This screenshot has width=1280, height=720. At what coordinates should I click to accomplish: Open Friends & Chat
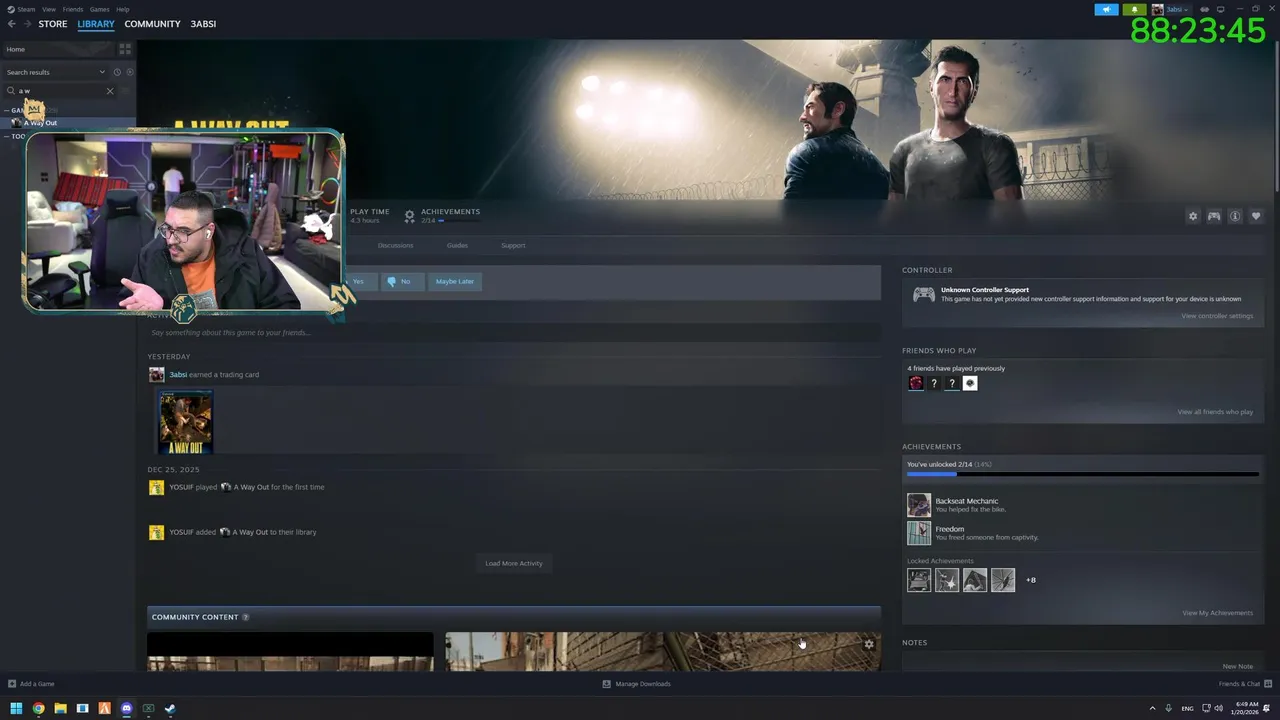pyautogui.click(x=1243, y=684)
